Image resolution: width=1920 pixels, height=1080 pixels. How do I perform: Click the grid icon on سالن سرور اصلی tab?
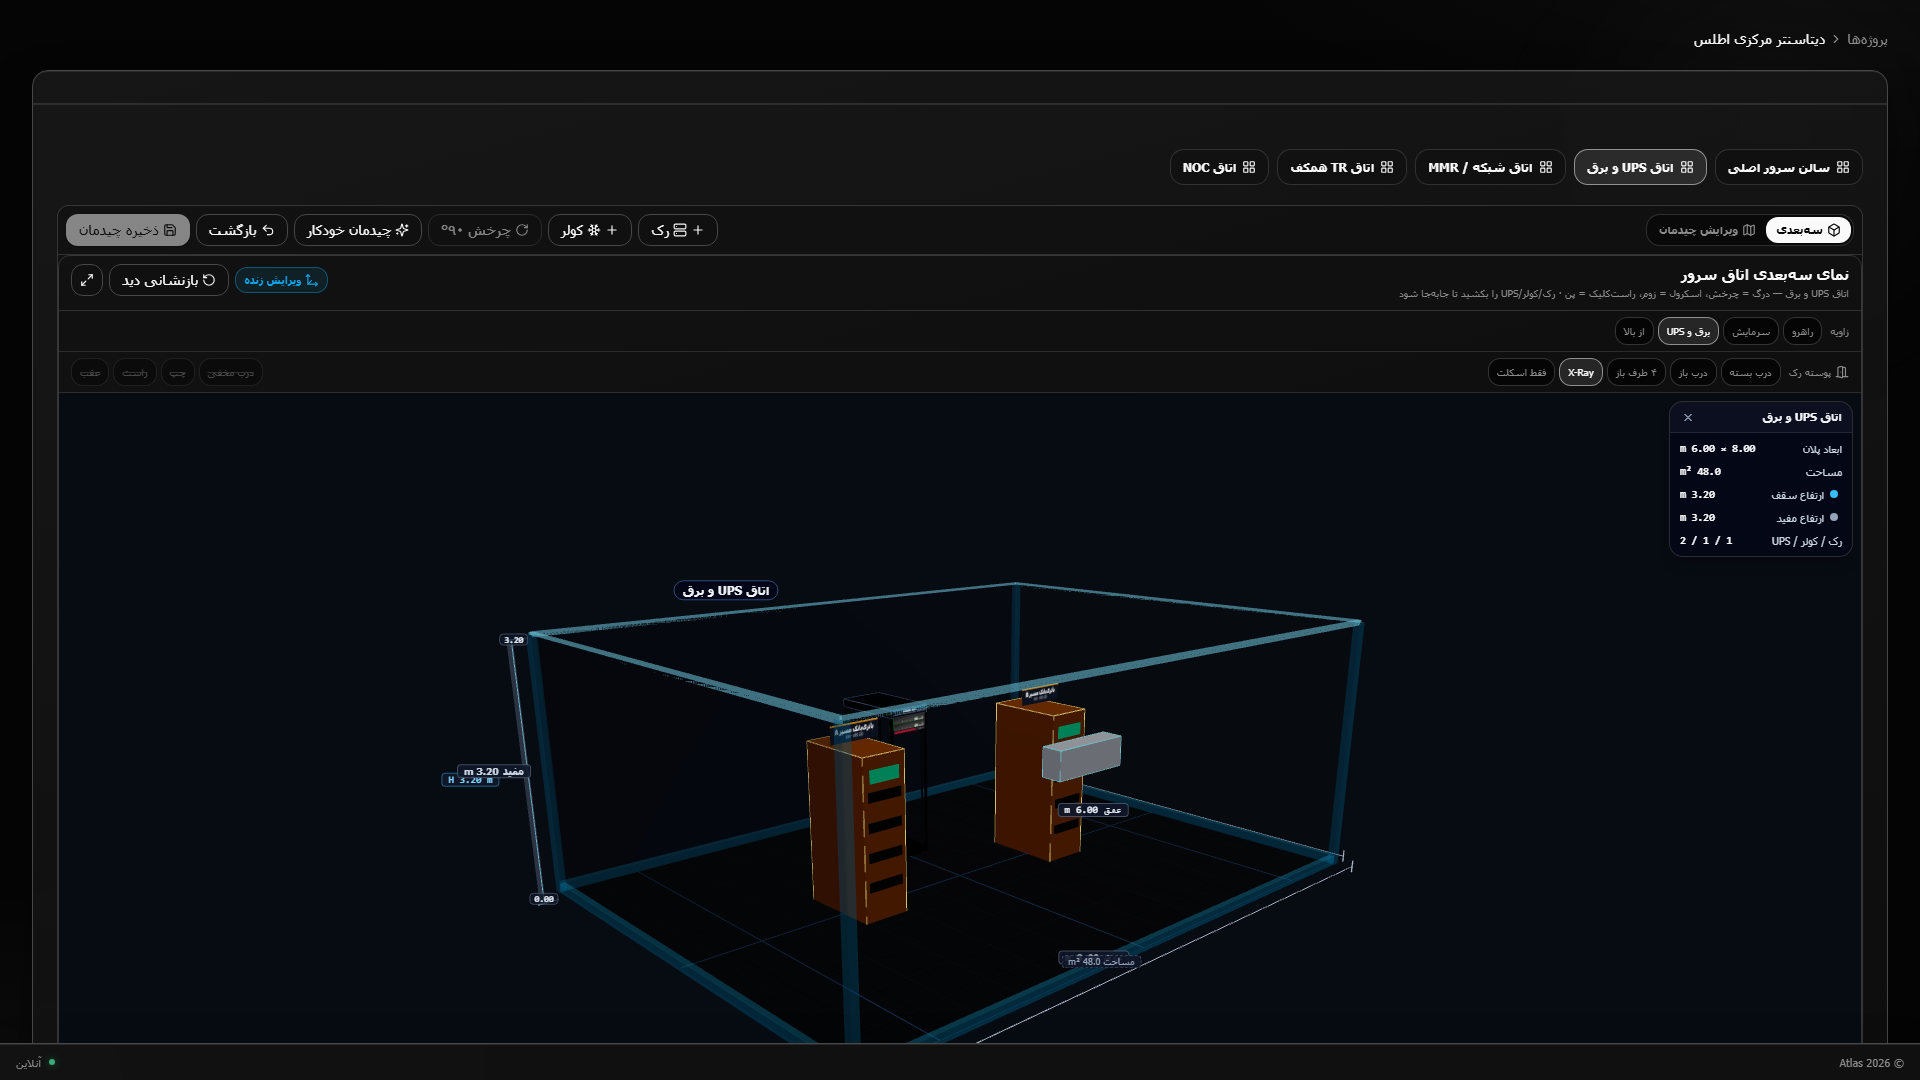[1843, 167]
